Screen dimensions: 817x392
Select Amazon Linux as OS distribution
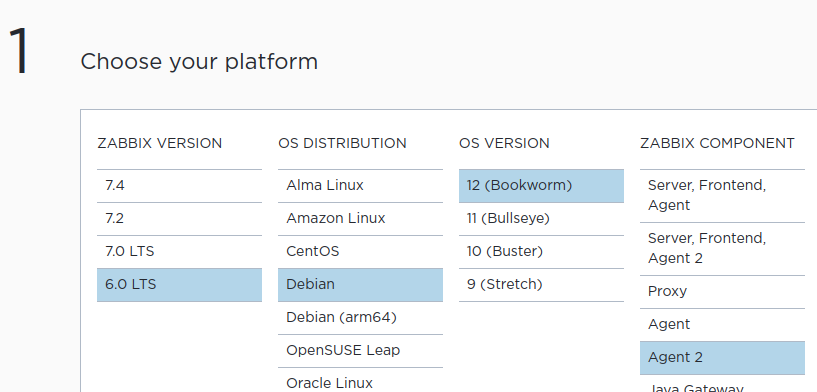(360, 219)
